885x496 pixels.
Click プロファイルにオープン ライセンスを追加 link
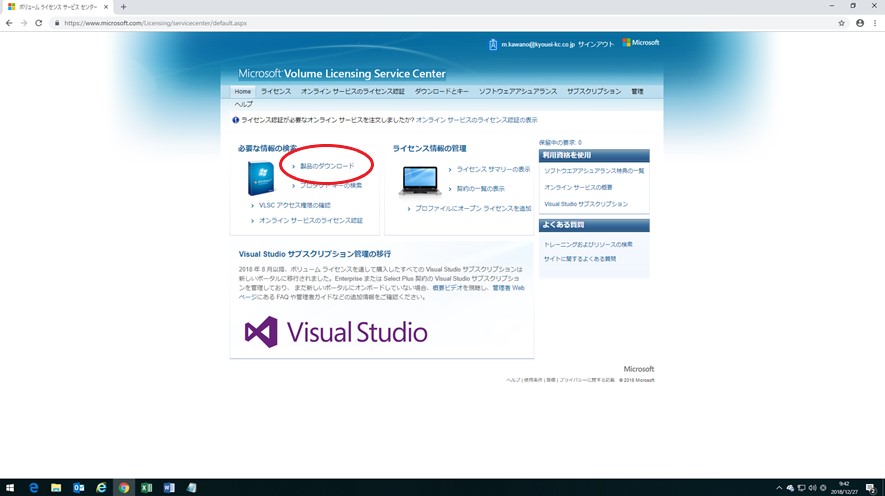coord(473,208)
